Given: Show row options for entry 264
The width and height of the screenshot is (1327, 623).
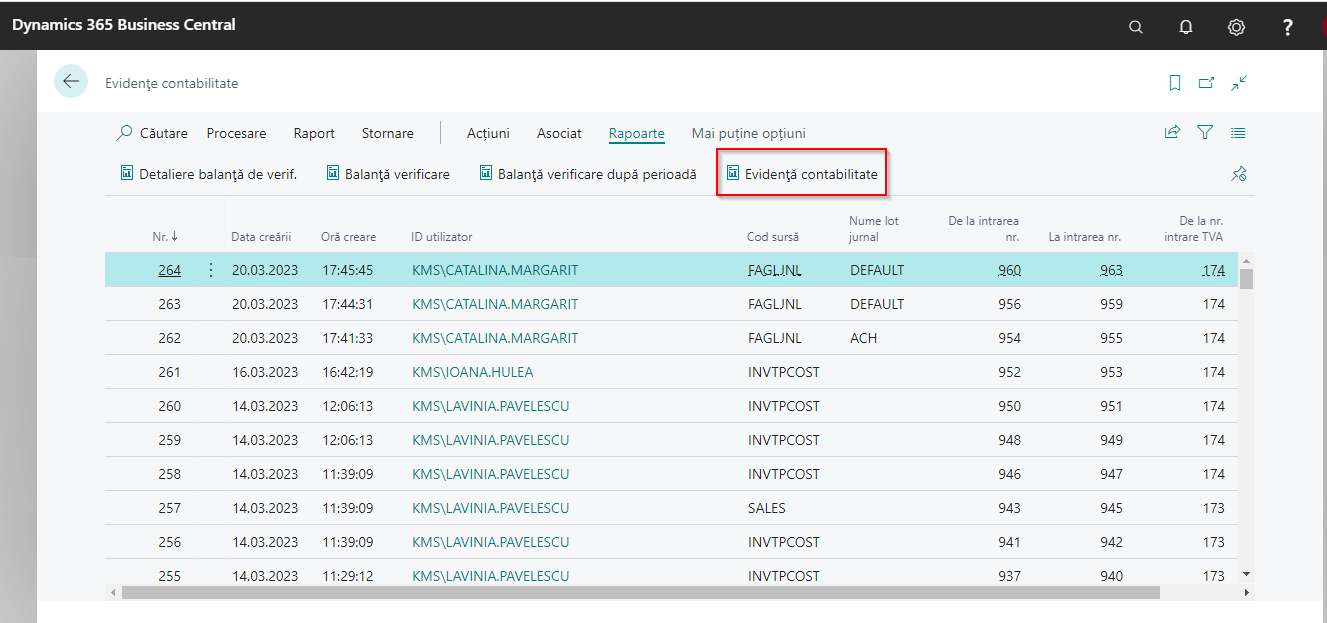Looking at the screenshot, I should [x=210, y=270].
